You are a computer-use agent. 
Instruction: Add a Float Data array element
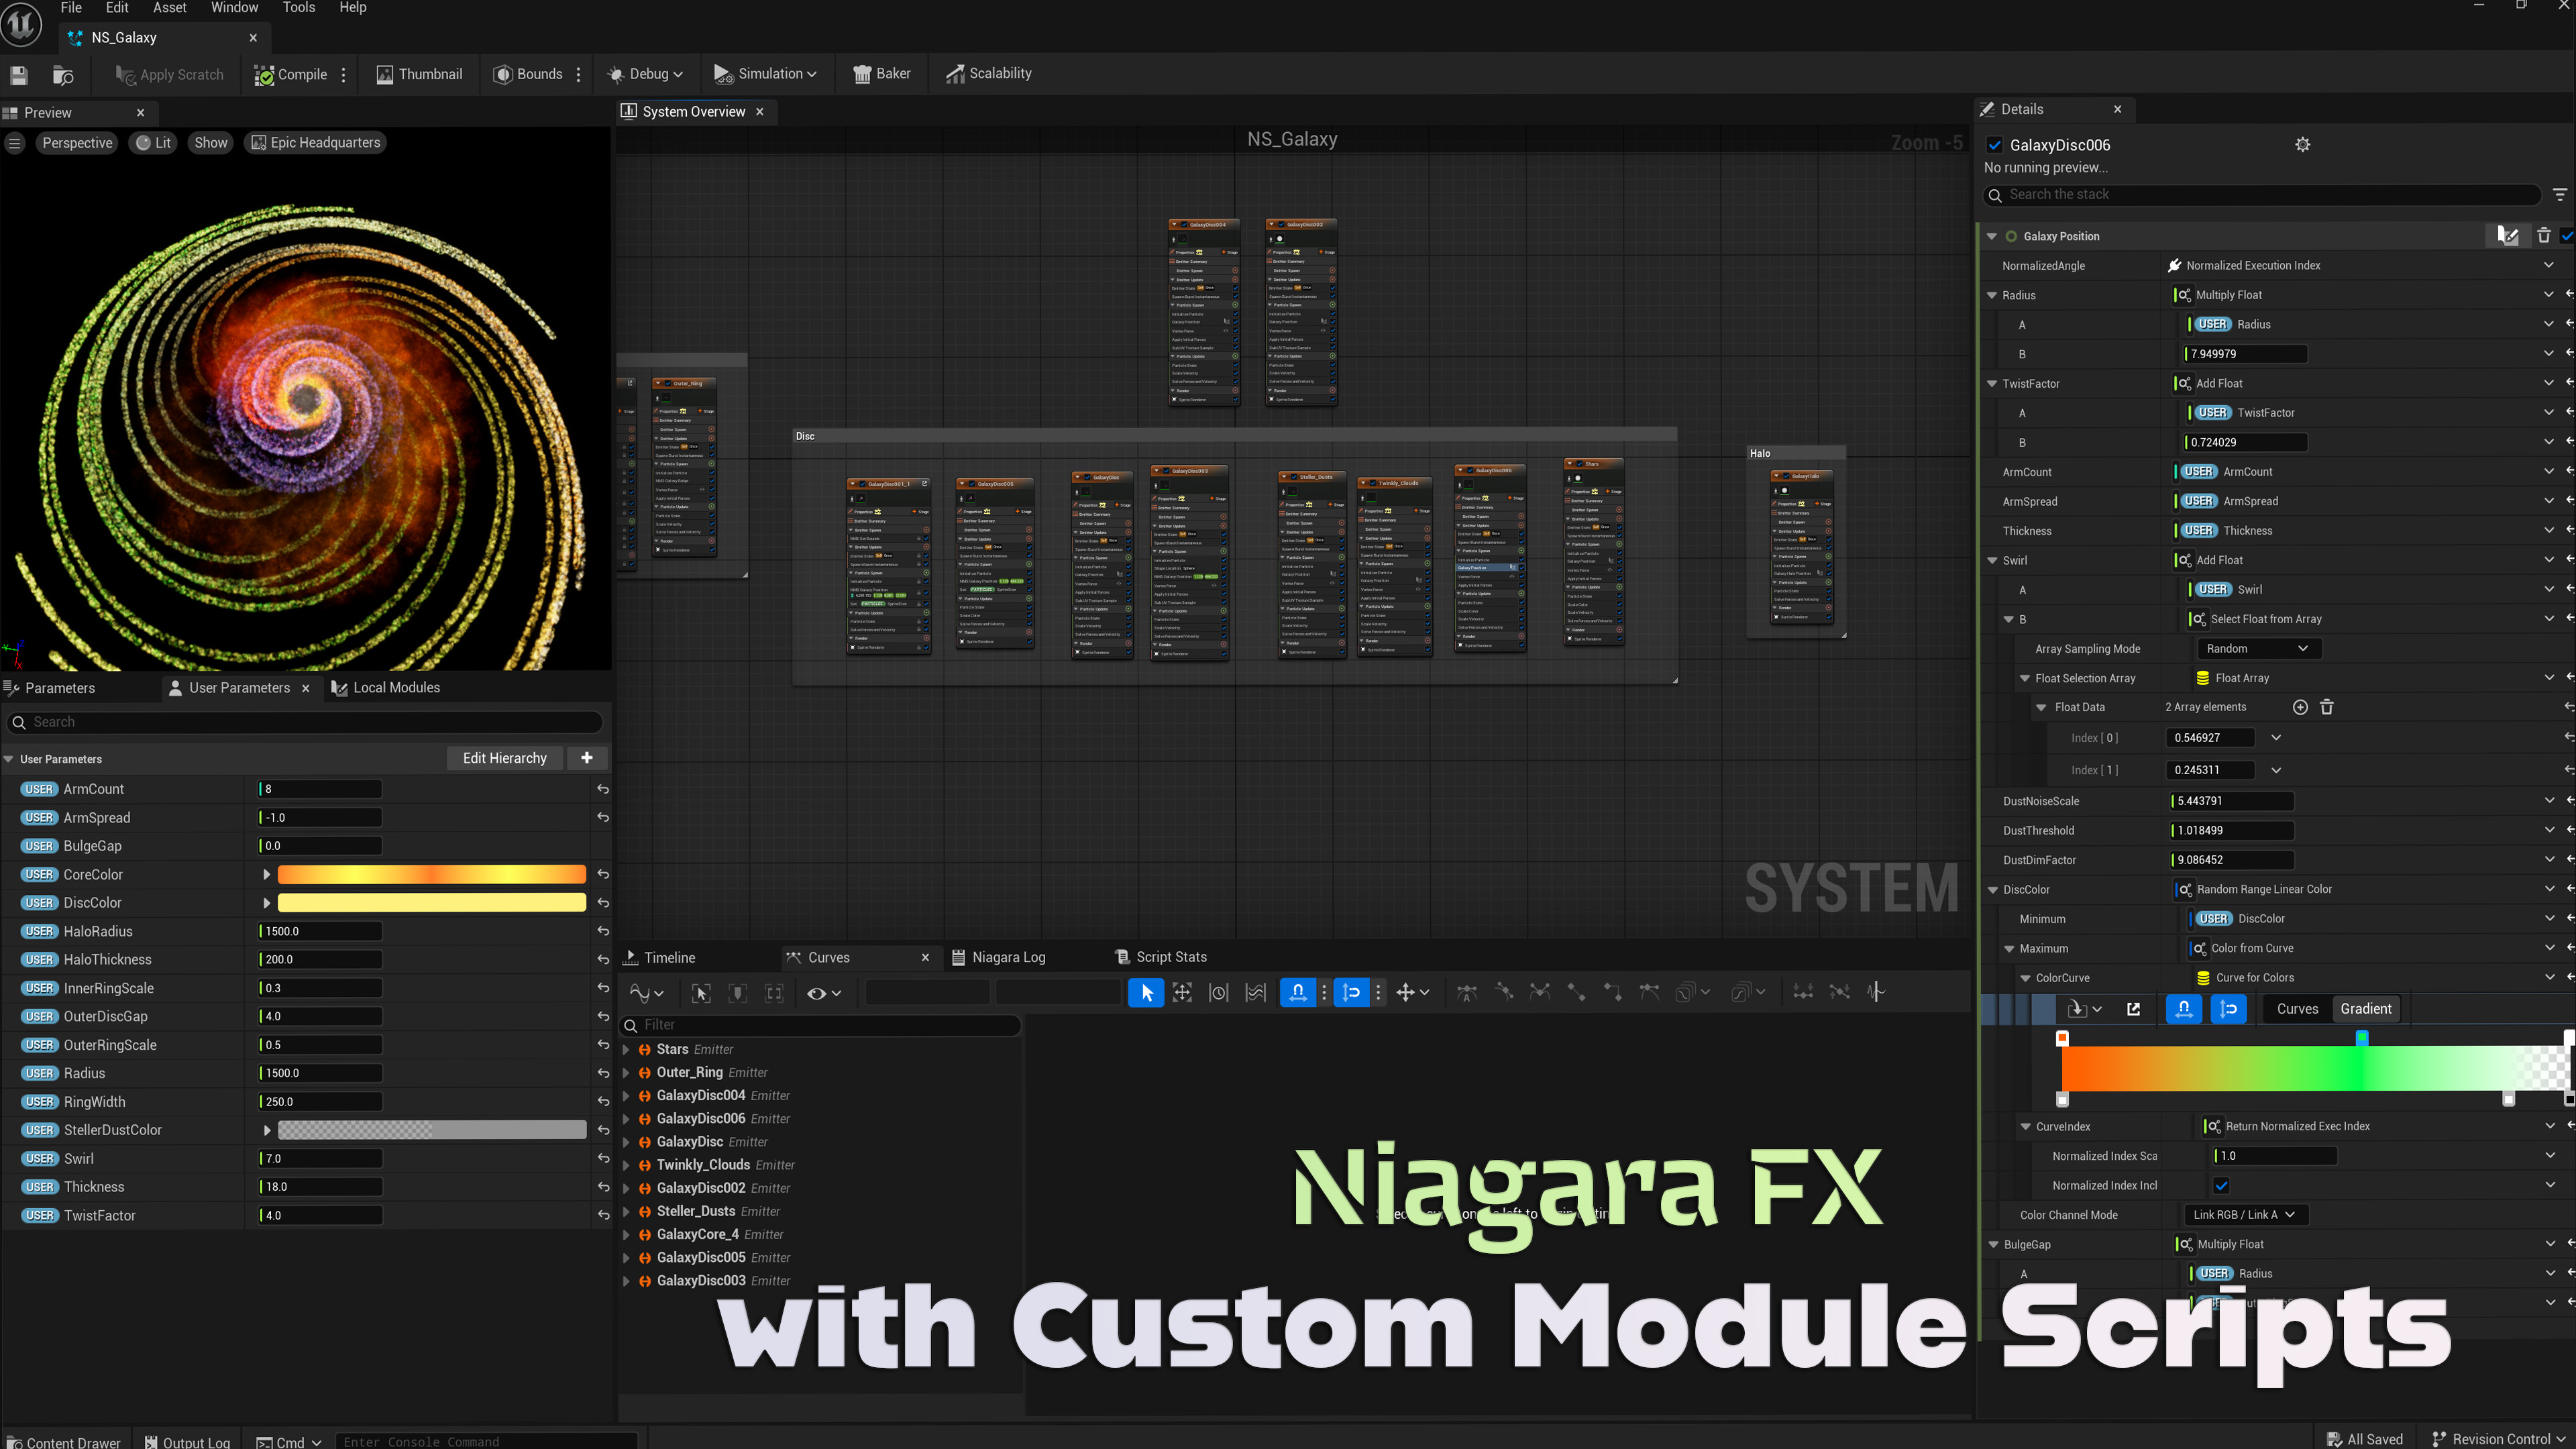tap(2300, 707)
